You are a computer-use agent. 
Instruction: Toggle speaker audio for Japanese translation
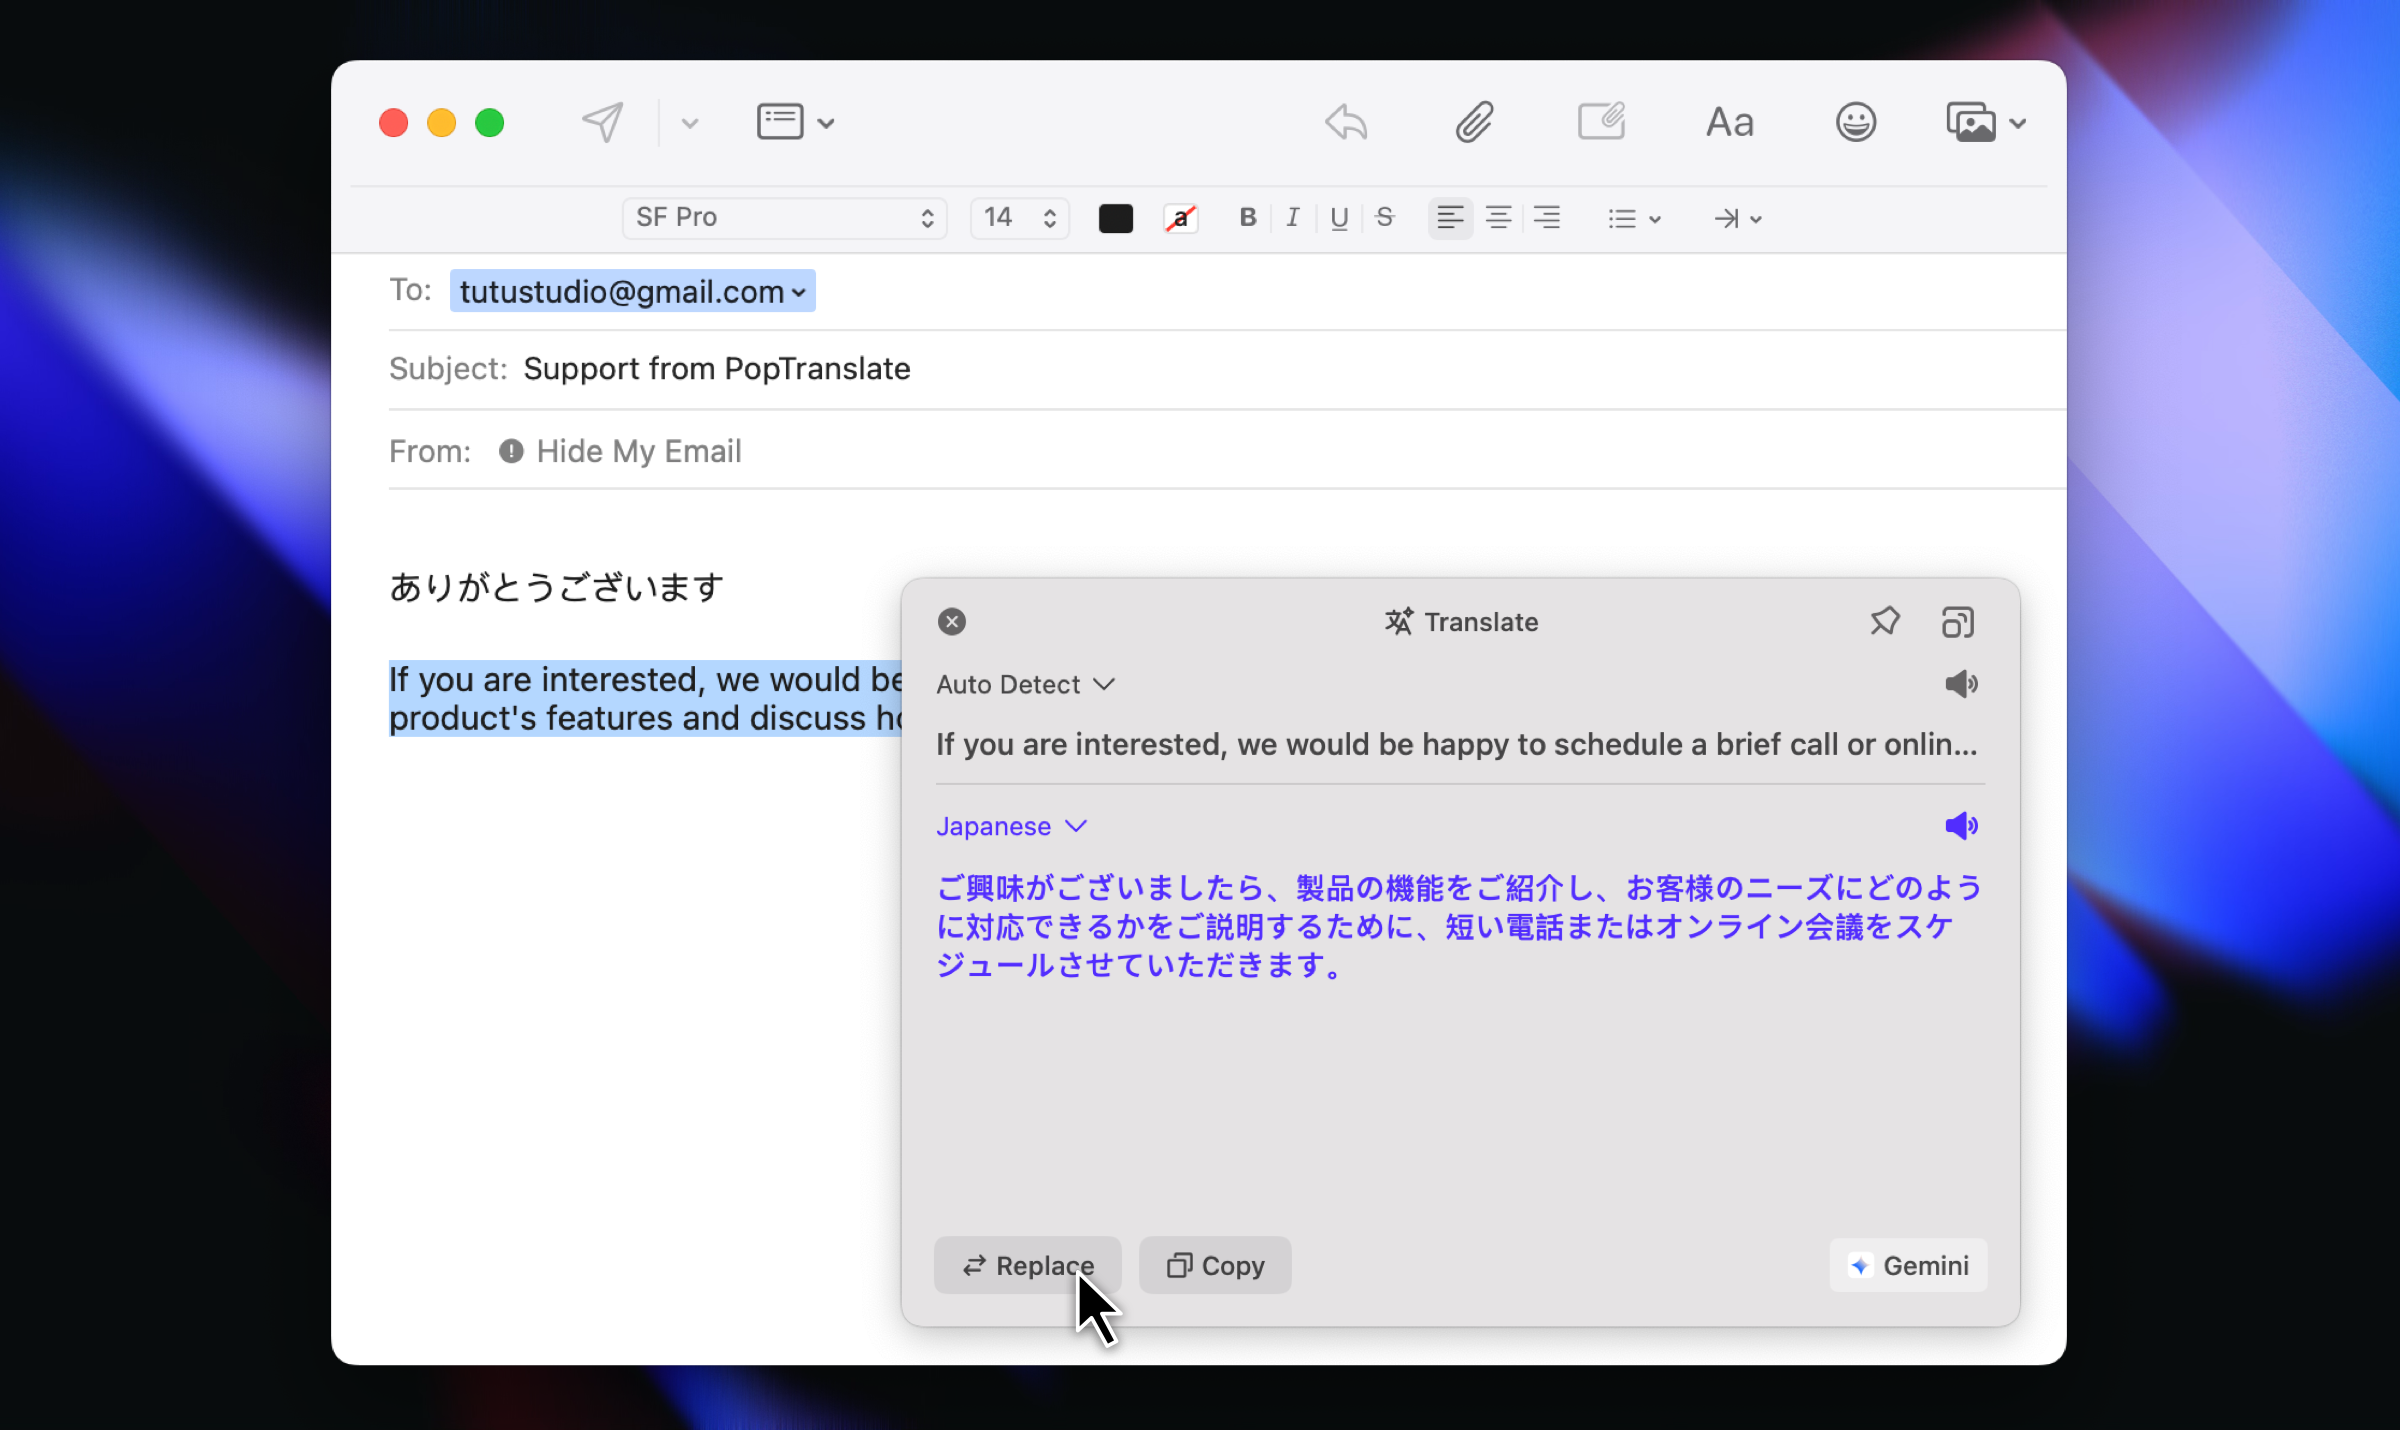pyautogui.click(x=1961, y=824)
